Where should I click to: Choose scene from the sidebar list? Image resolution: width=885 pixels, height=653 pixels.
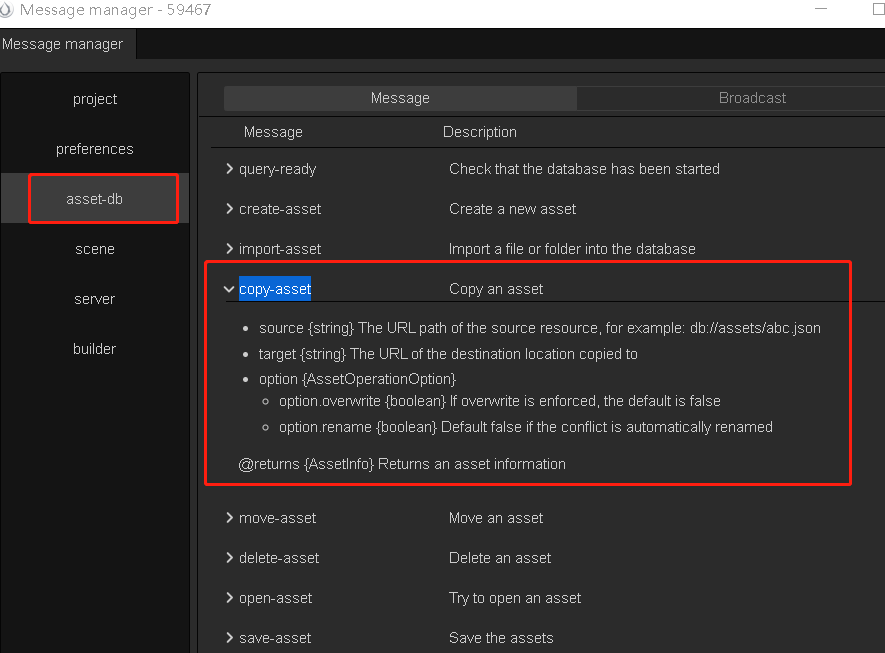pyautogui.click(x=95, y=249)
